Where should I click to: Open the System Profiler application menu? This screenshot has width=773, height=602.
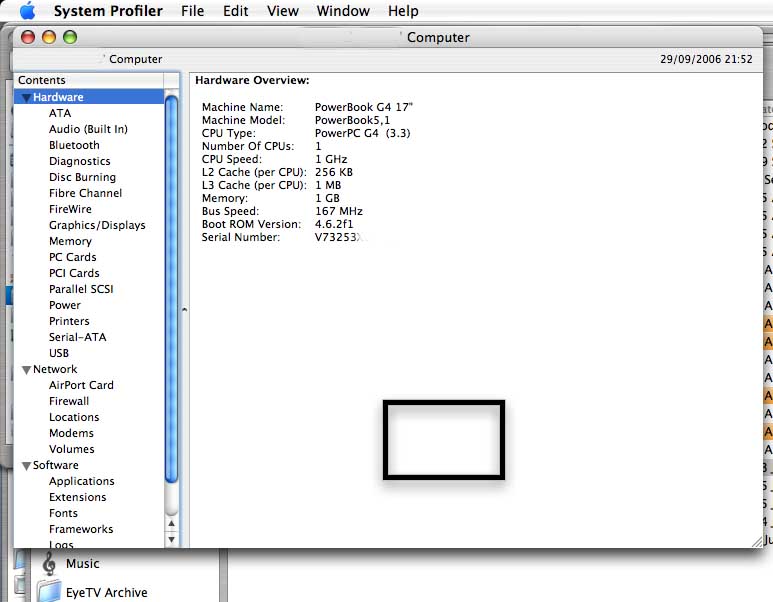pos(108,11)
